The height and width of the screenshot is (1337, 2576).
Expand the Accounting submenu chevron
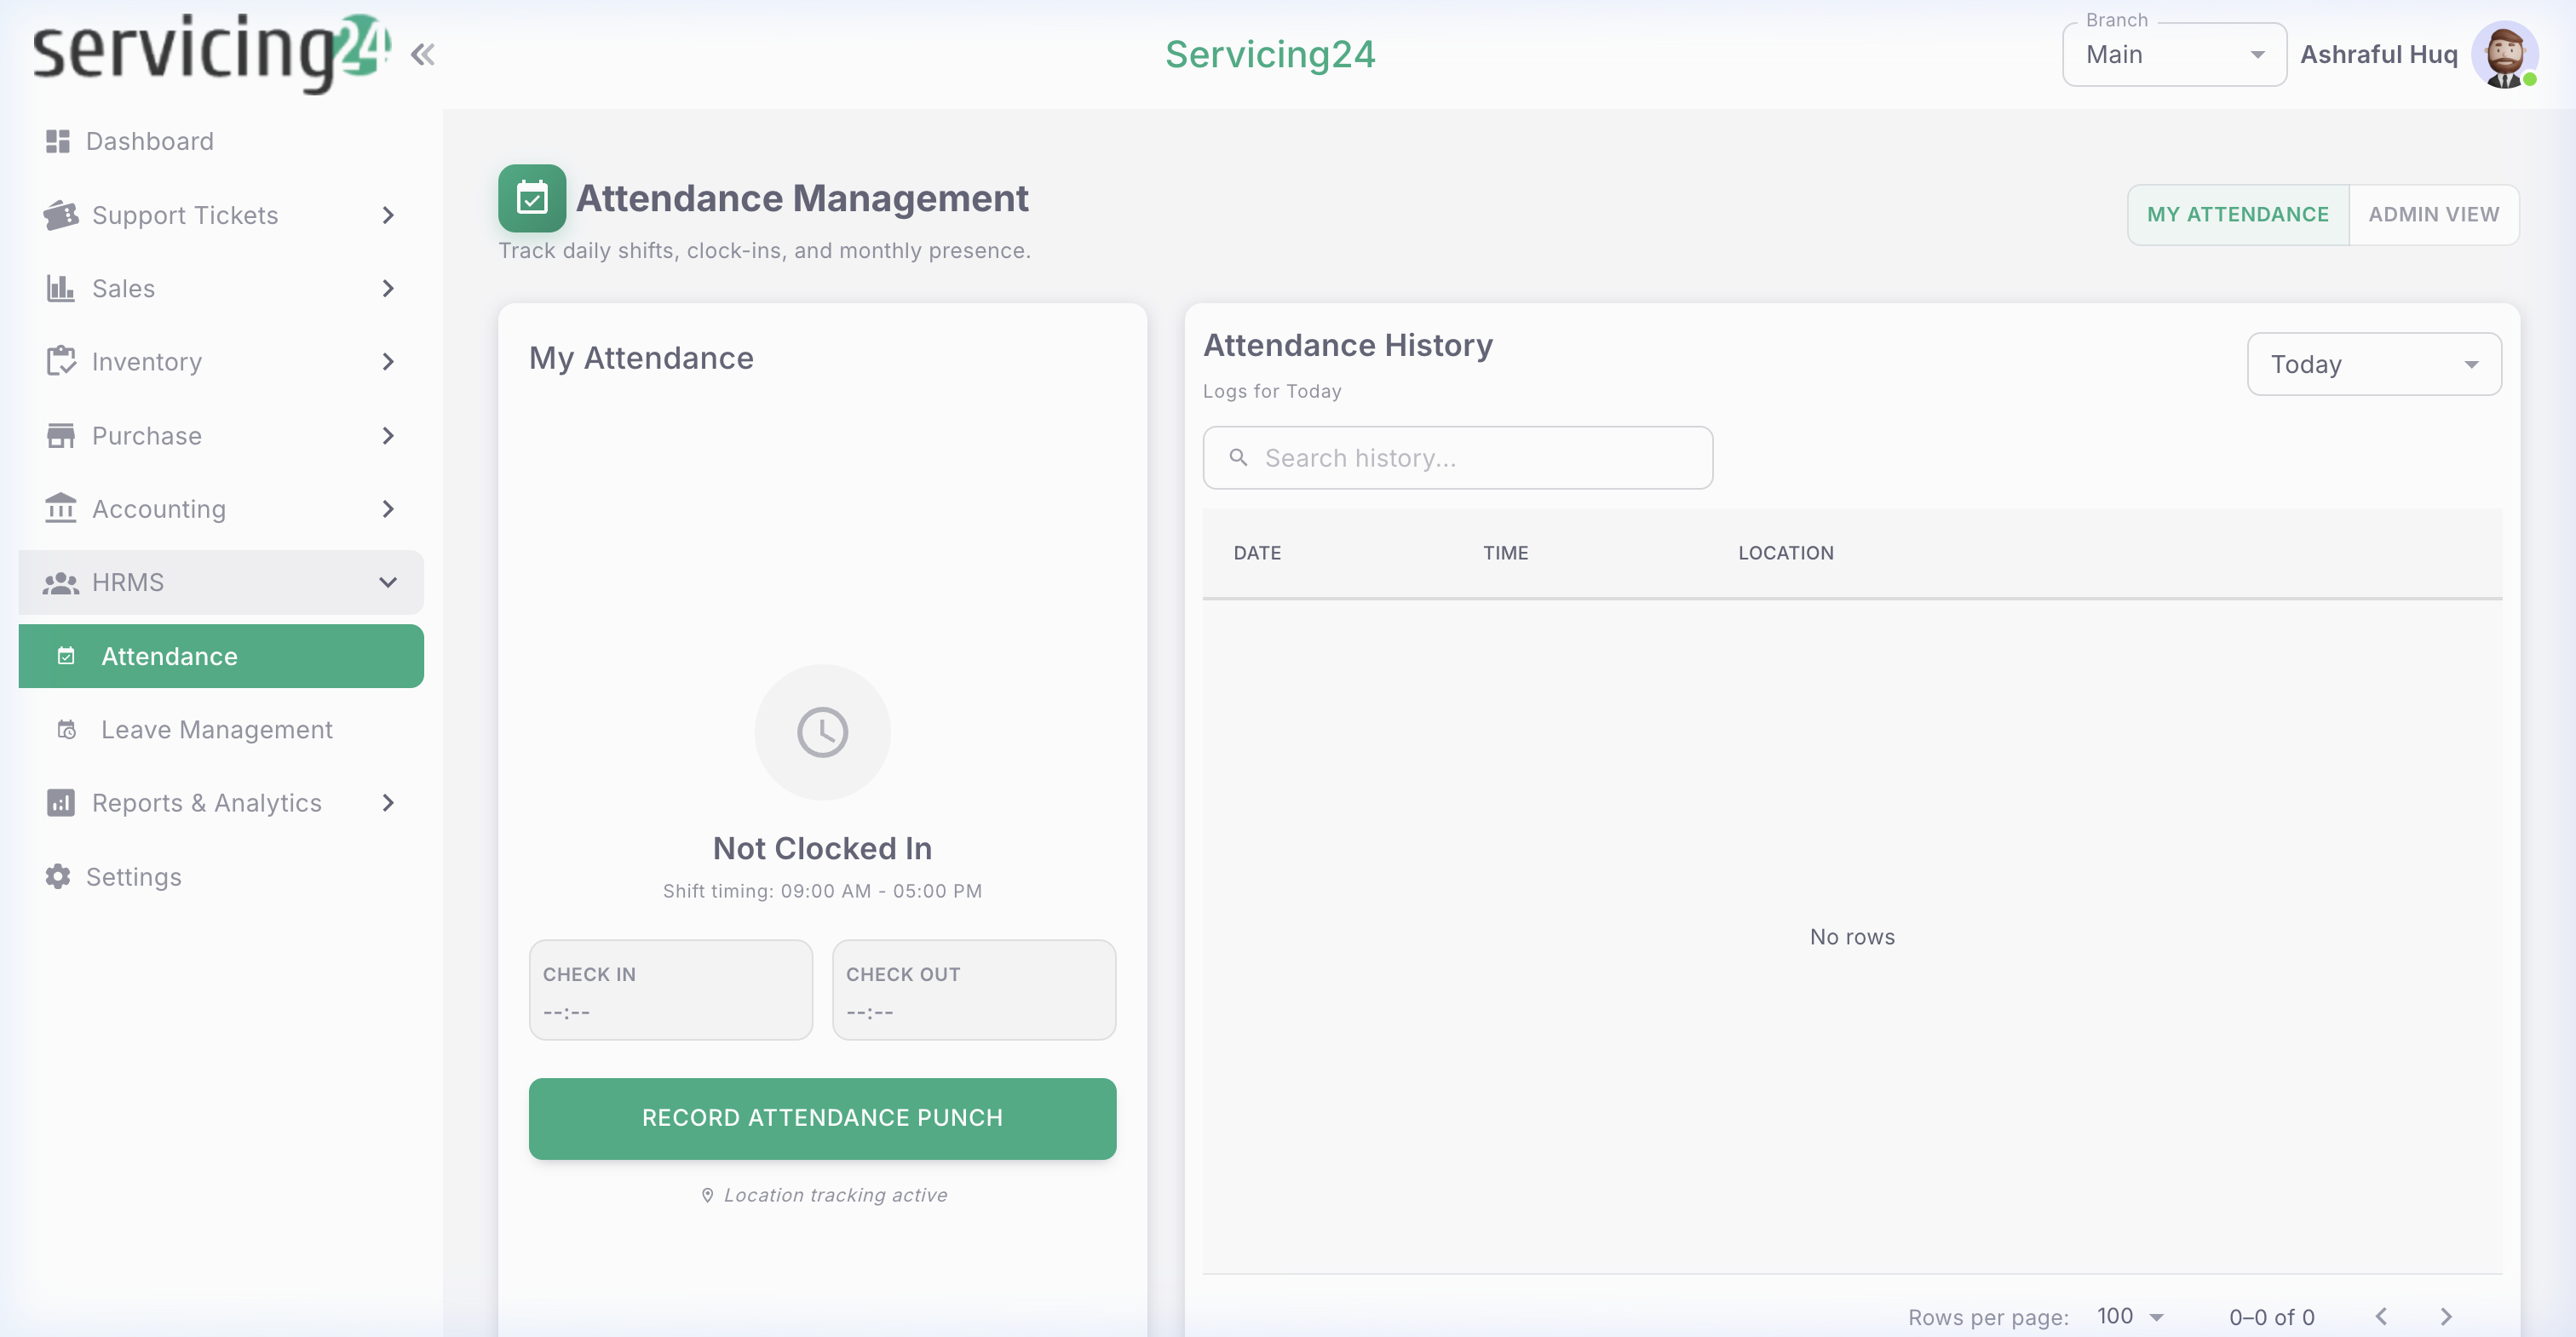(x=388, y=508)
